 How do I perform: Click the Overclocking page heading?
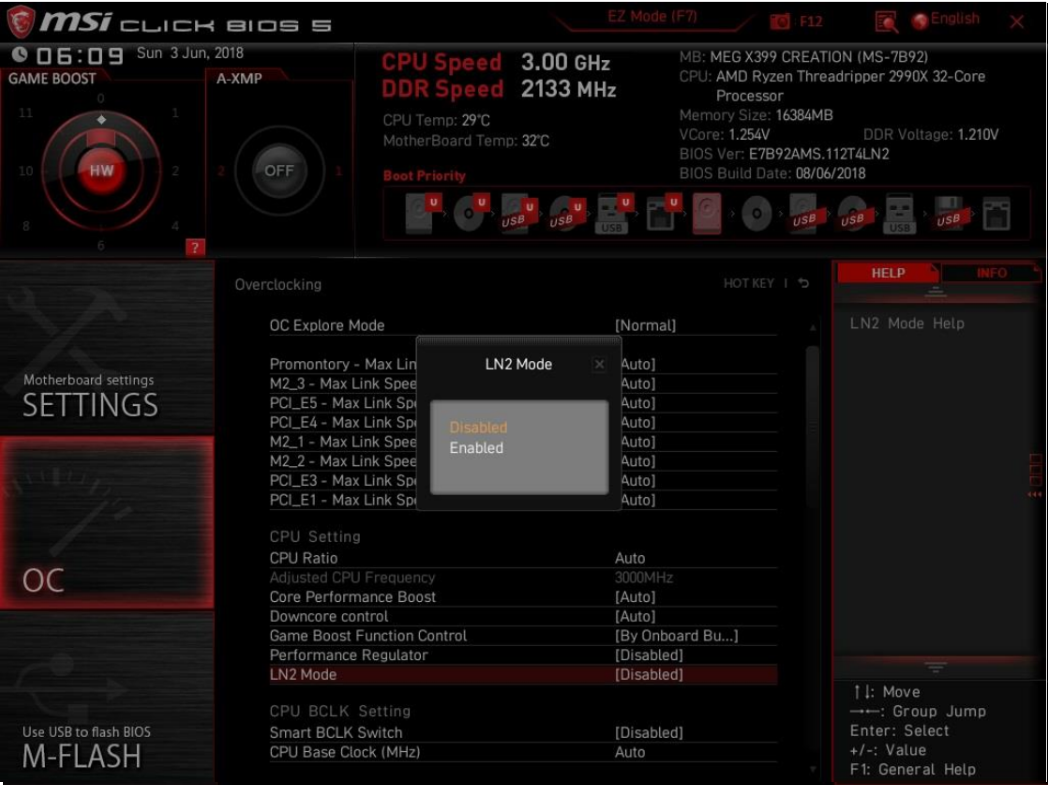click(278, 285)
